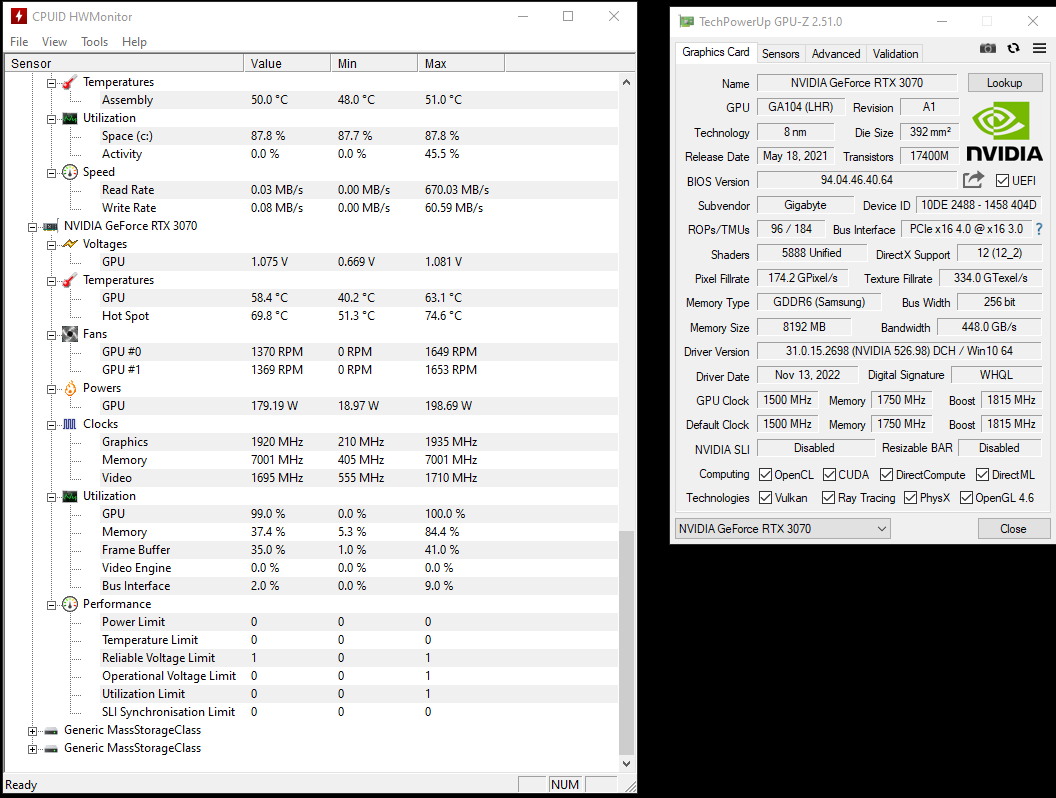The width and height of the screenshot is (1056, 798).
Task: Click the scrollbar down arrow in HWMonitor
Action: coord(626,764)
